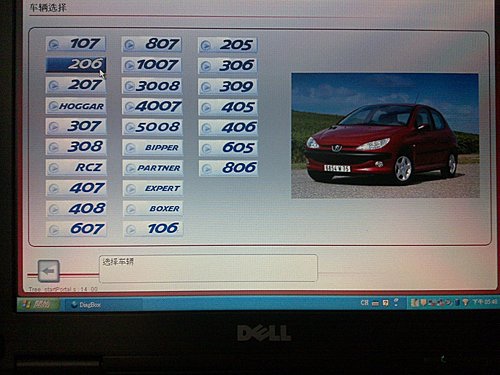This screenshot has width=500, height=375.
Task: Select the EXPERT van button
Action: 153,189
